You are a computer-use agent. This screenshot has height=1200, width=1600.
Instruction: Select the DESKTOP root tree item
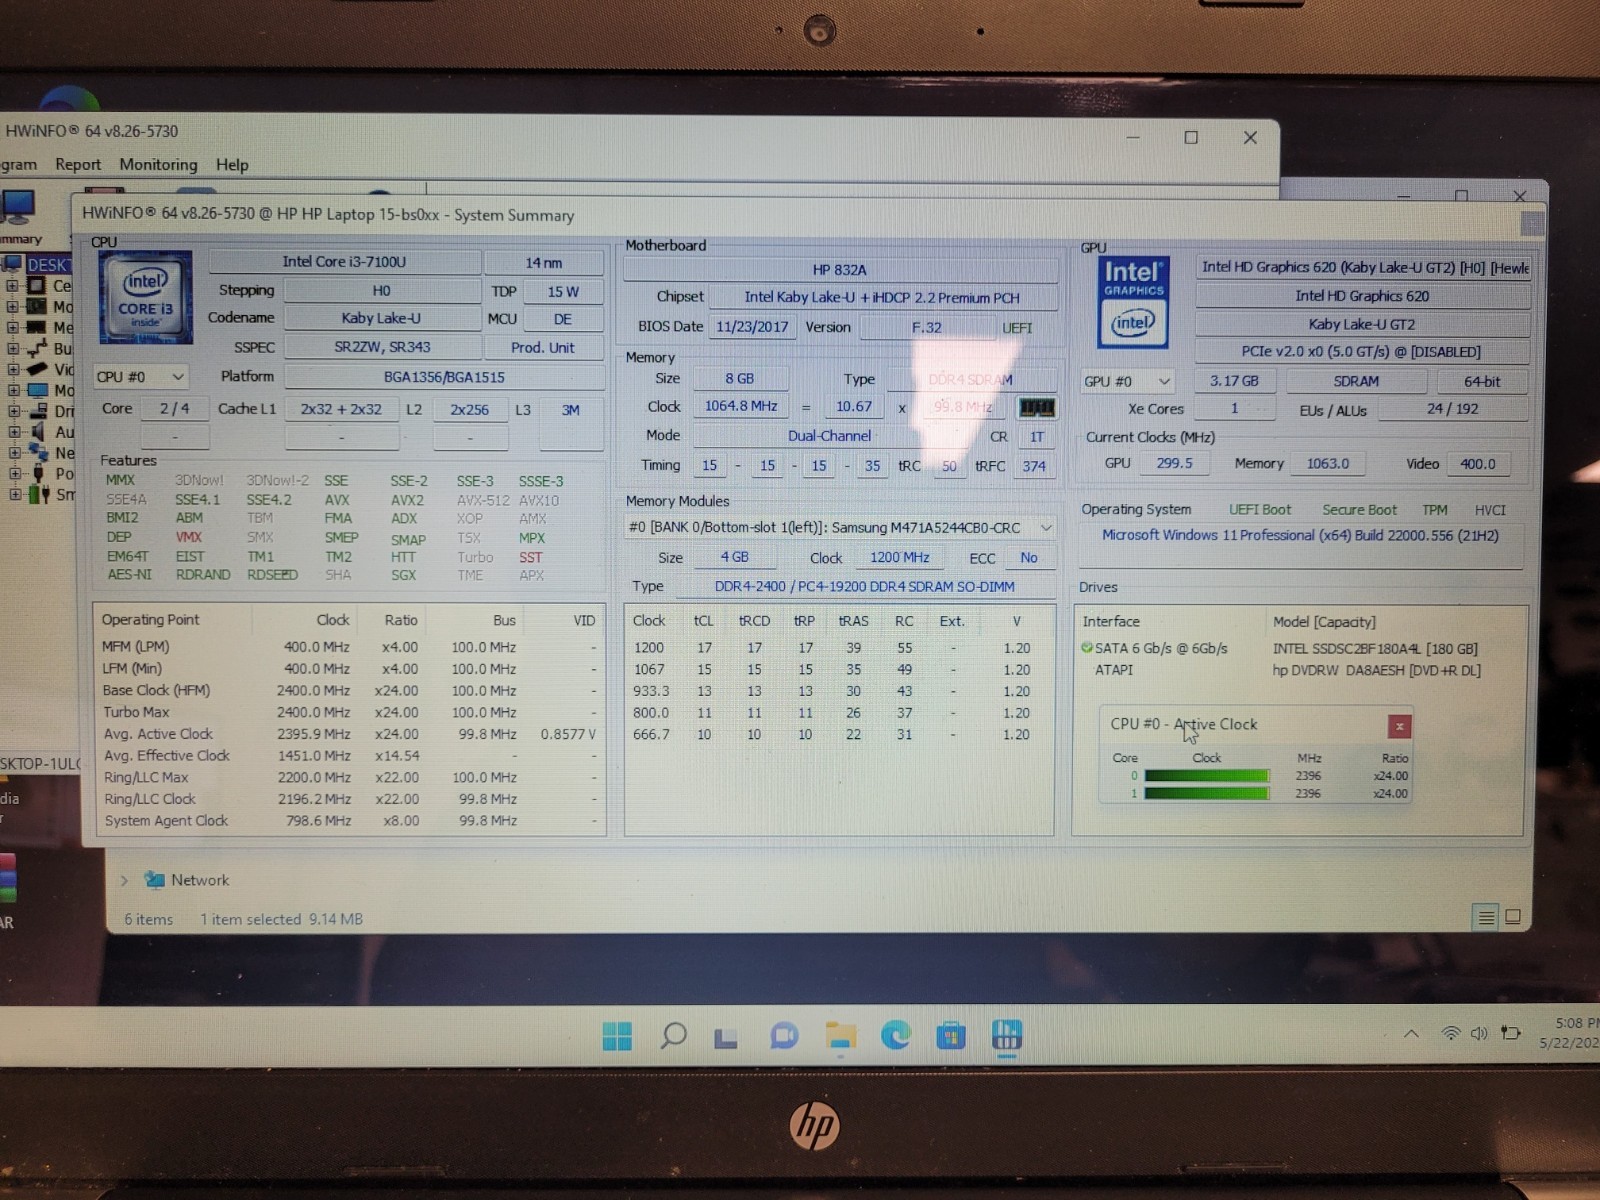(x=48, y=265)
